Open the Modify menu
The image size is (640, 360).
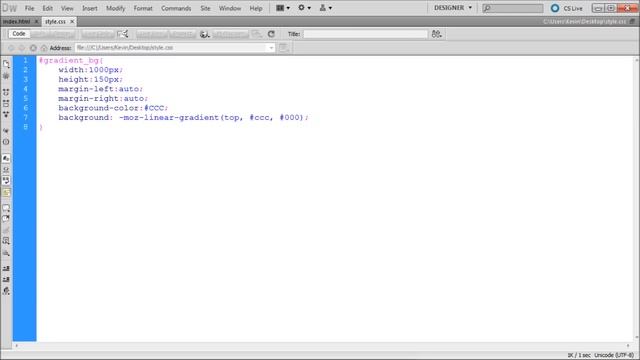pos(116,8)
